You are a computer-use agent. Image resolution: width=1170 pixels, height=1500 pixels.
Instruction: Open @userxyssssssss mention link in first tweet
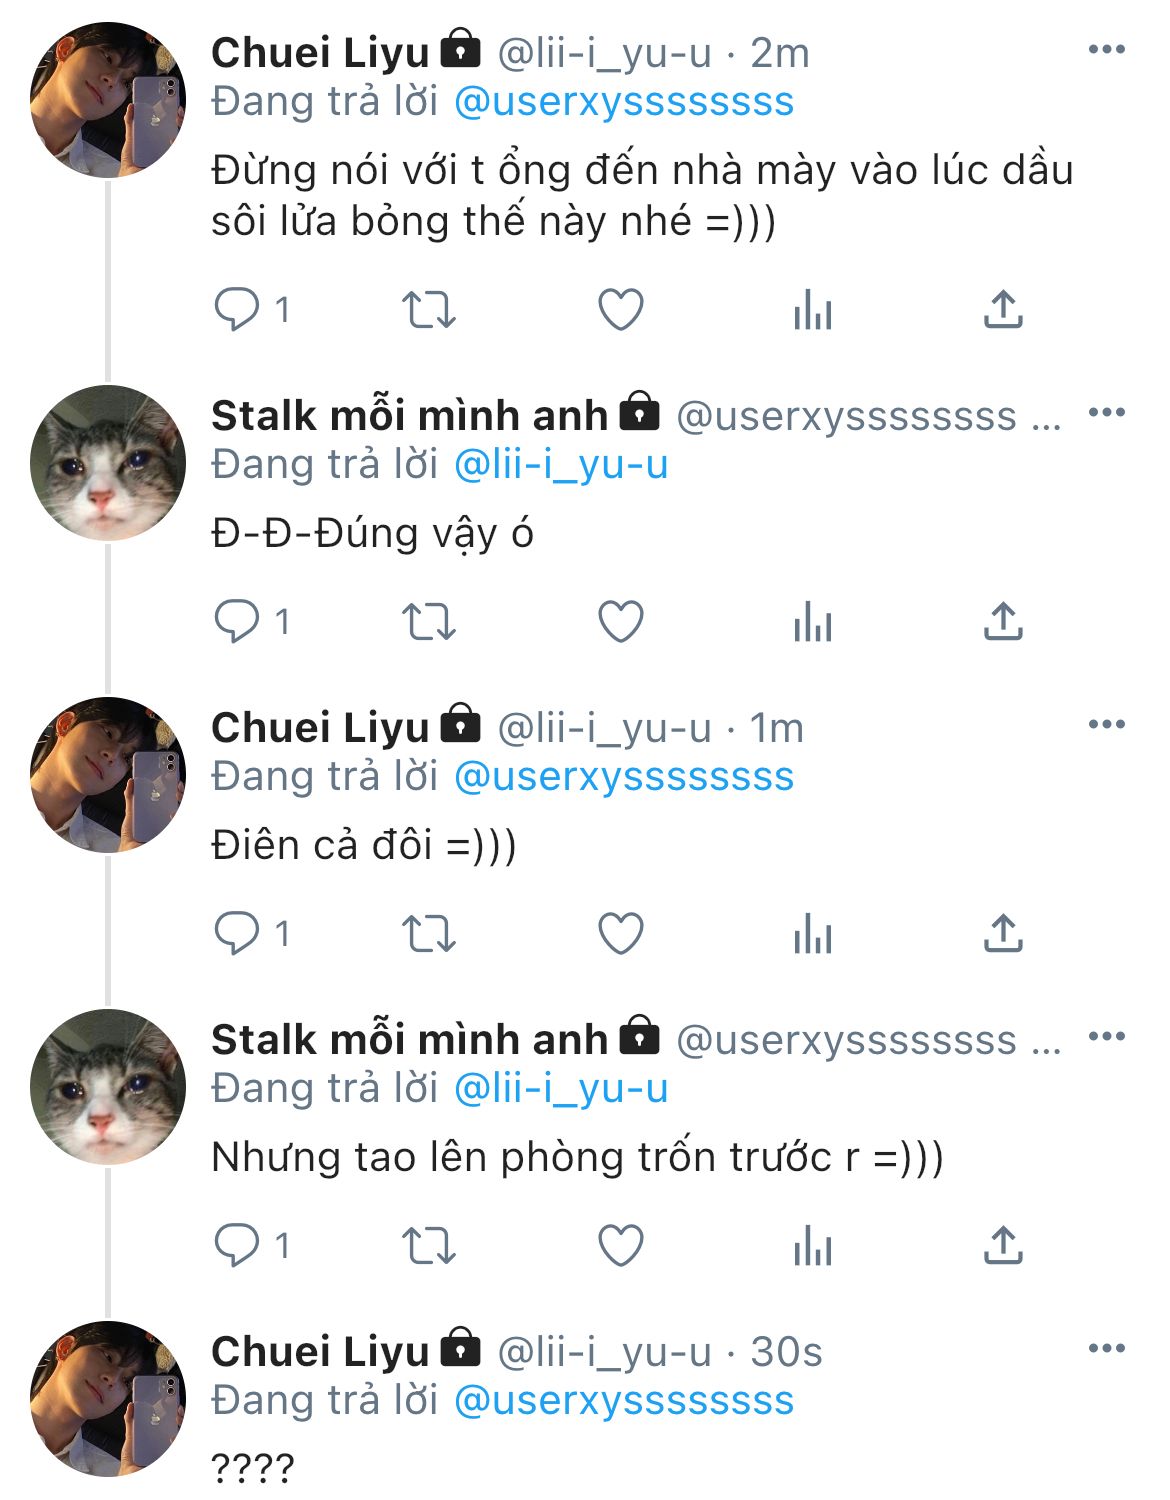pyautogui.click(x=624, y=102)
